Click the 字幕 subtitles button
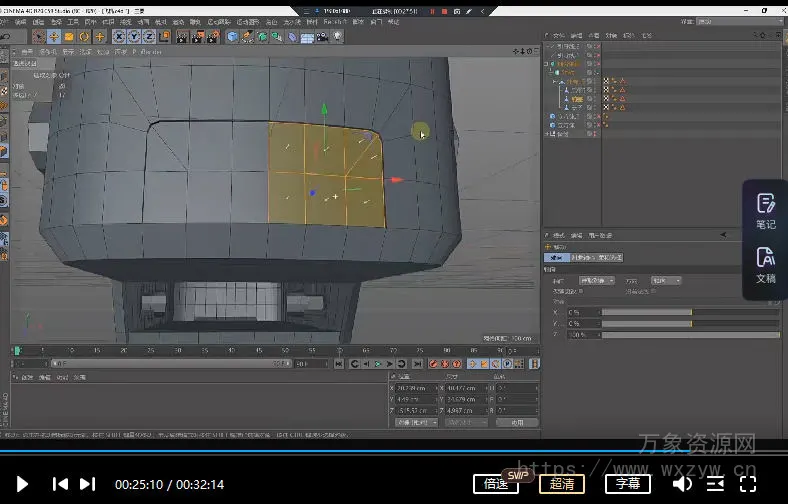Image resolution: width=788 pixels, height=504 pixels. [627, 484]
